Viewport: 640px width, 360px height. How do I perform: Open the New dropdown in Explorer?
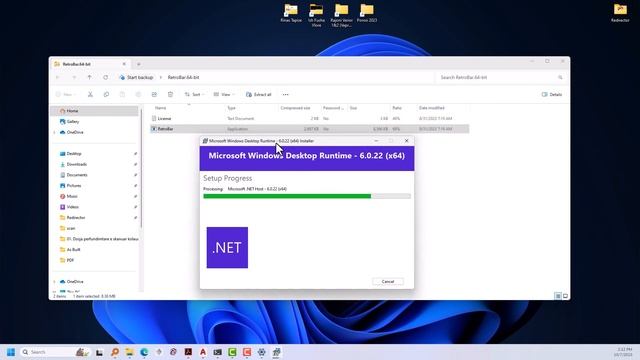pos(66,94)
